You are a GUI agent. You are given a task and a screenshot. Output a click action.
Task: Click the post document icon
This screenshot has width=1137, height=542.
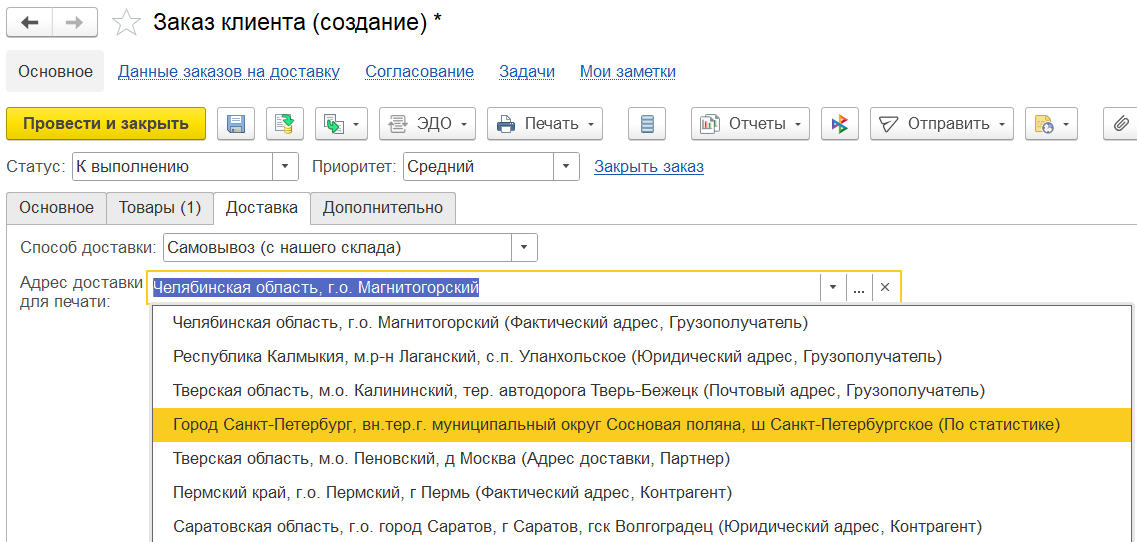(285, 124)
